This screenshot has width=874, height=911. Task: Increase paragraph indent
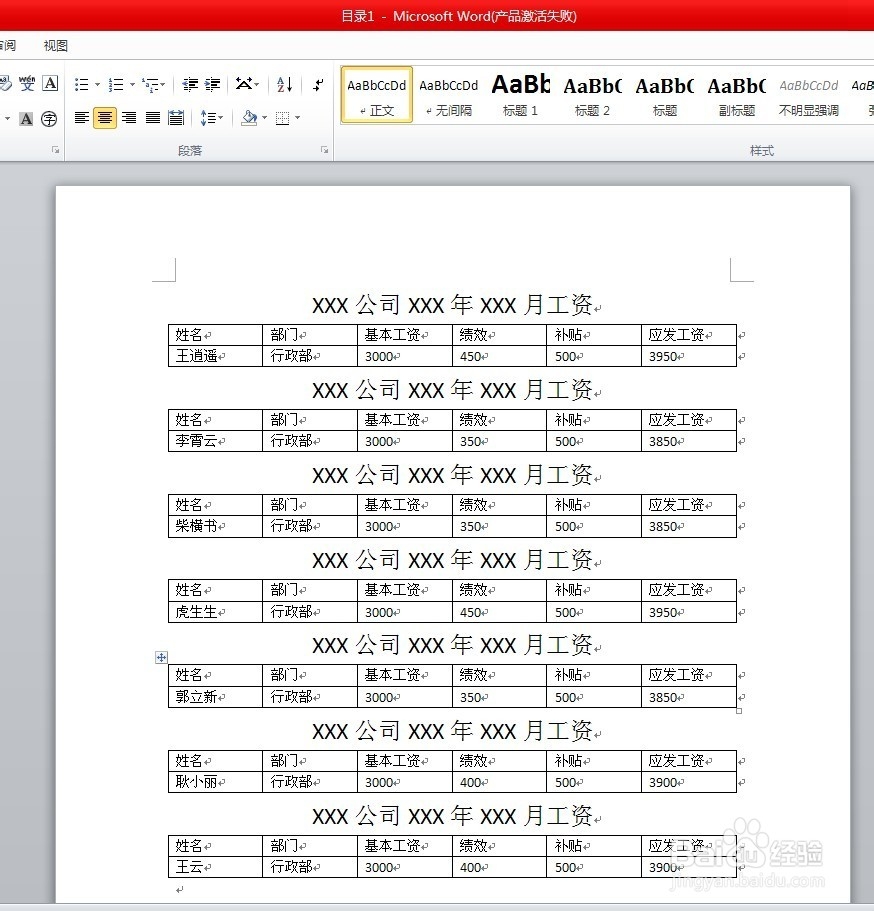tap(212, 85)
